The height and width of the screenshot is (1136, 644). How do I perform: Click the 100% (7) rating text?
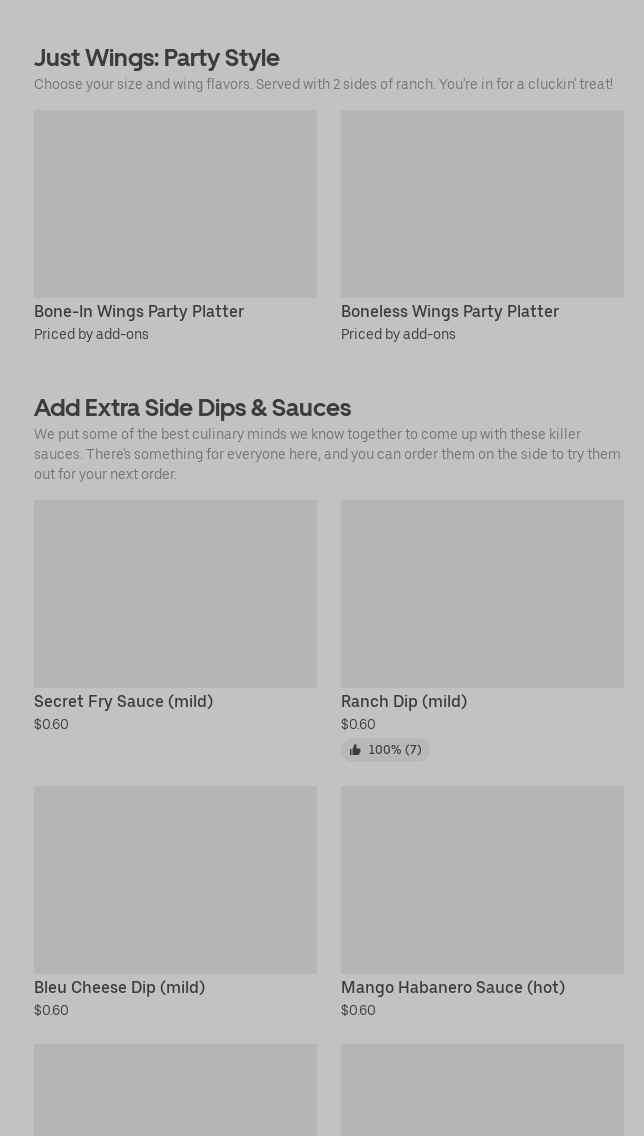[x=395, y=750]
